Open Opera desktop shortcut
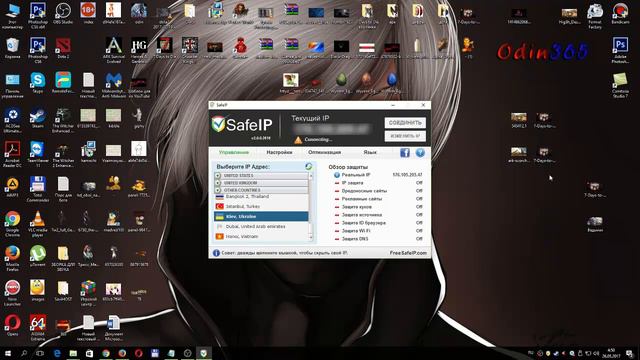Viewport: 640px width, 360px height. pos(12,325)
